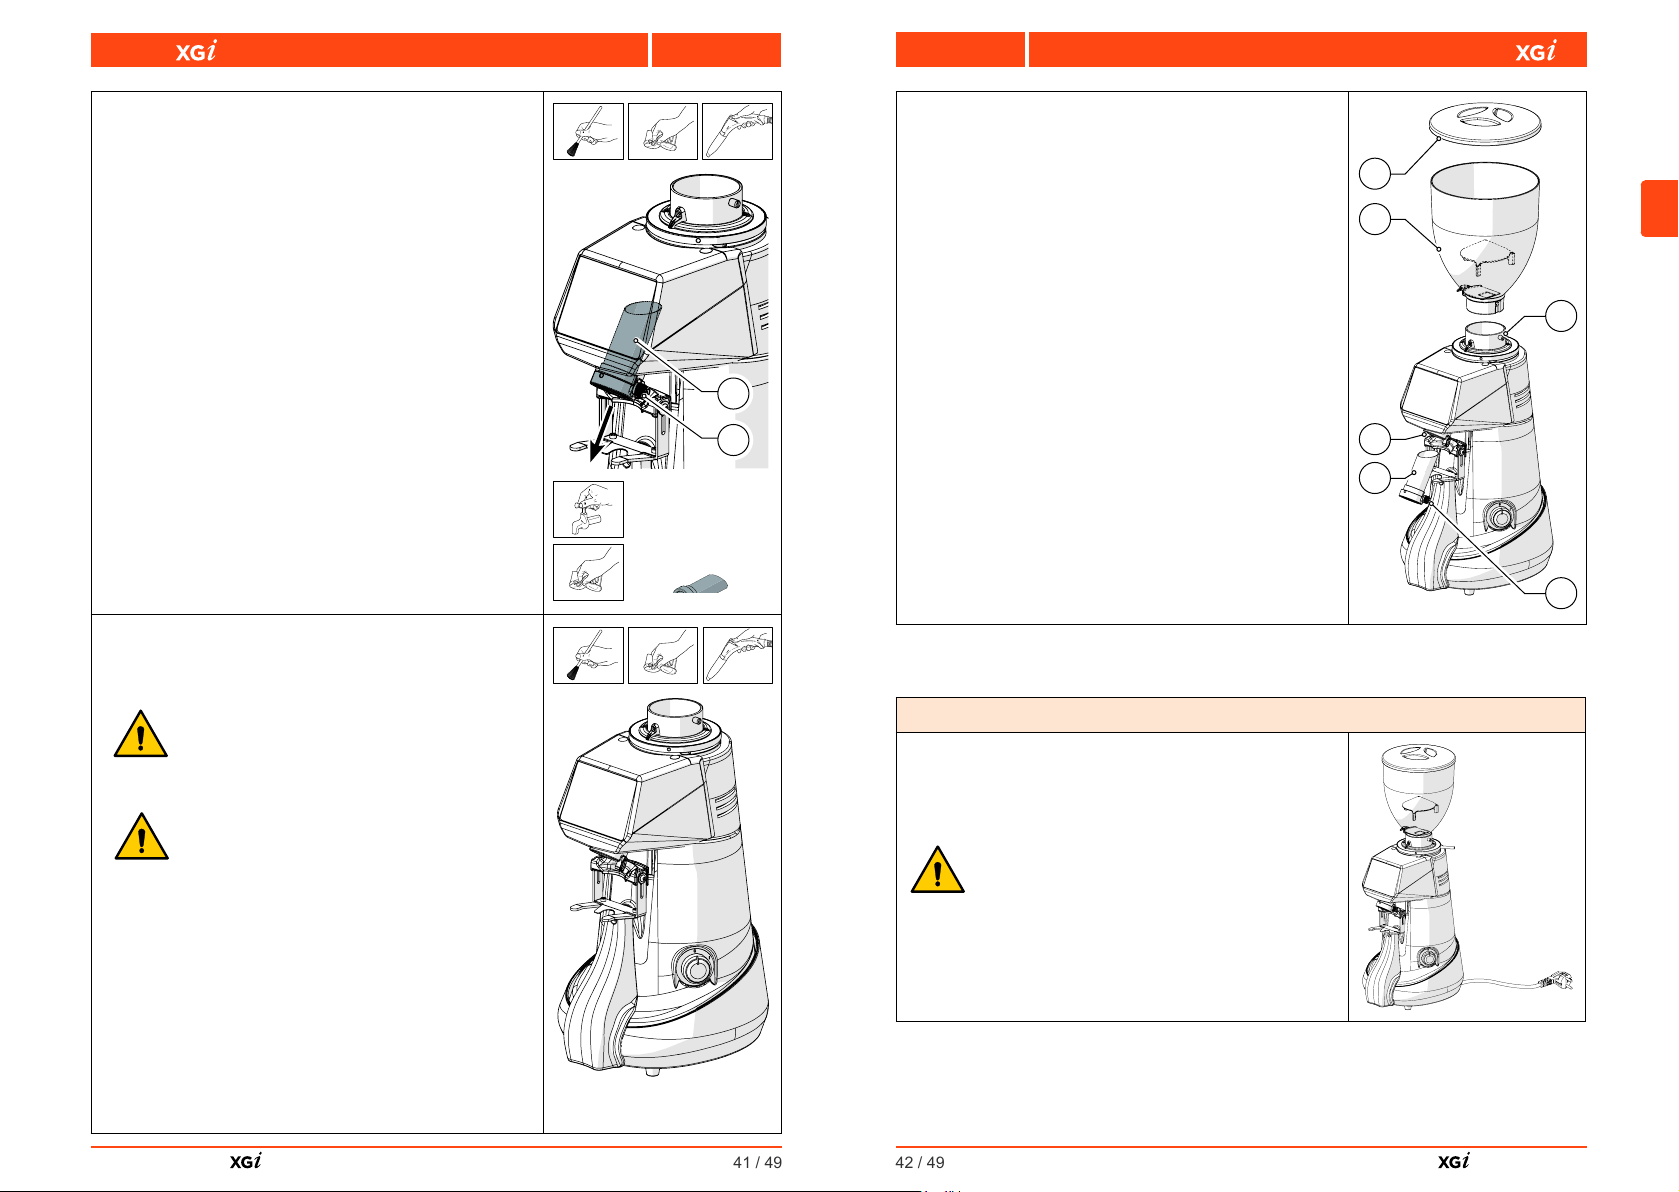This screenshot has height=1192, width=1679.
Task: Click the first yellow warning triangle on page 41
Action: coord(141,734)
